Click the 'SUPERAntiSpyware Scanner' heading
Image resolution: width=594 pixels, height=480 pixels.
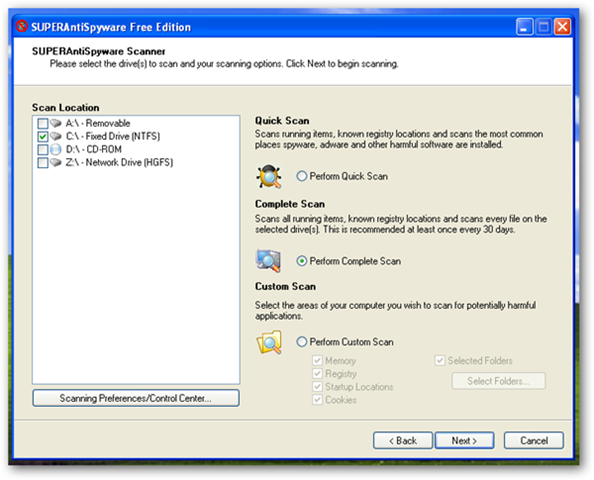(x=98, y=51)
